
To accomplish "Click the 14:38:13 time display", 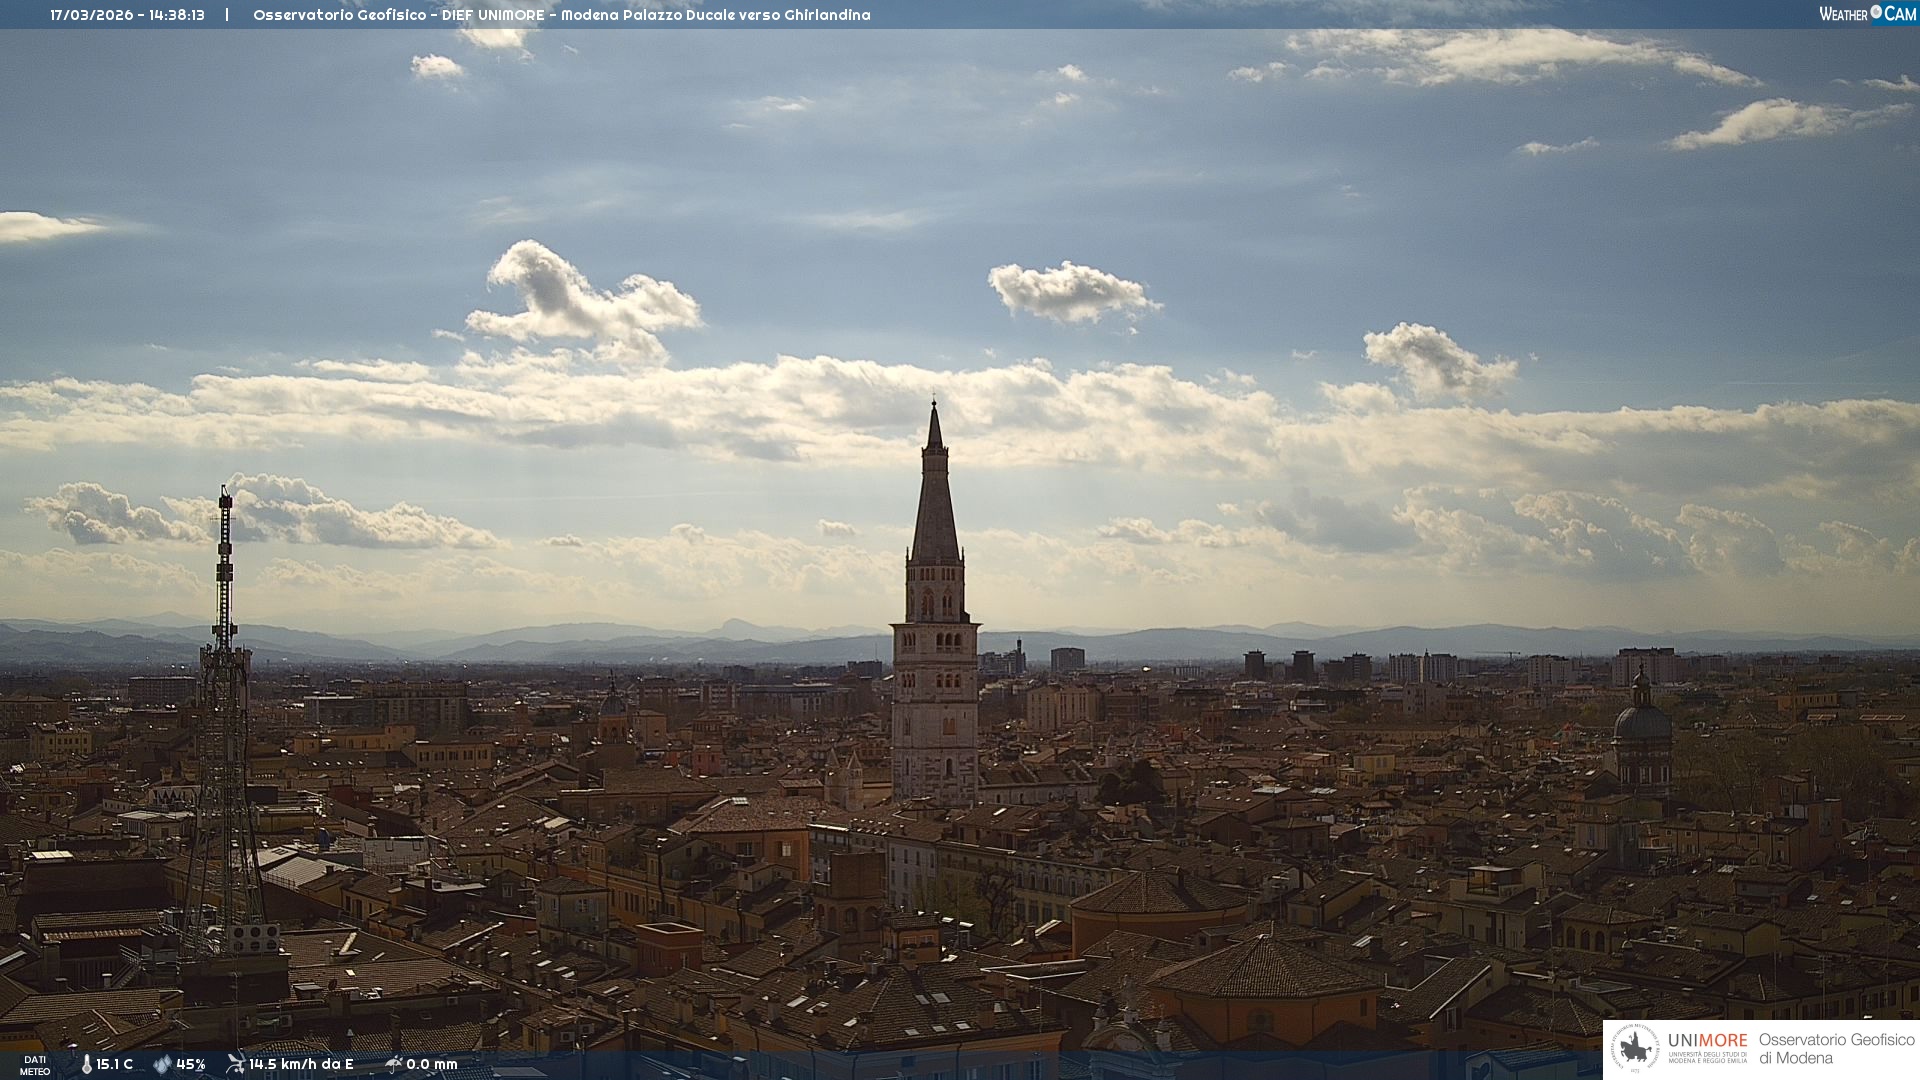I will click(177, 15).
